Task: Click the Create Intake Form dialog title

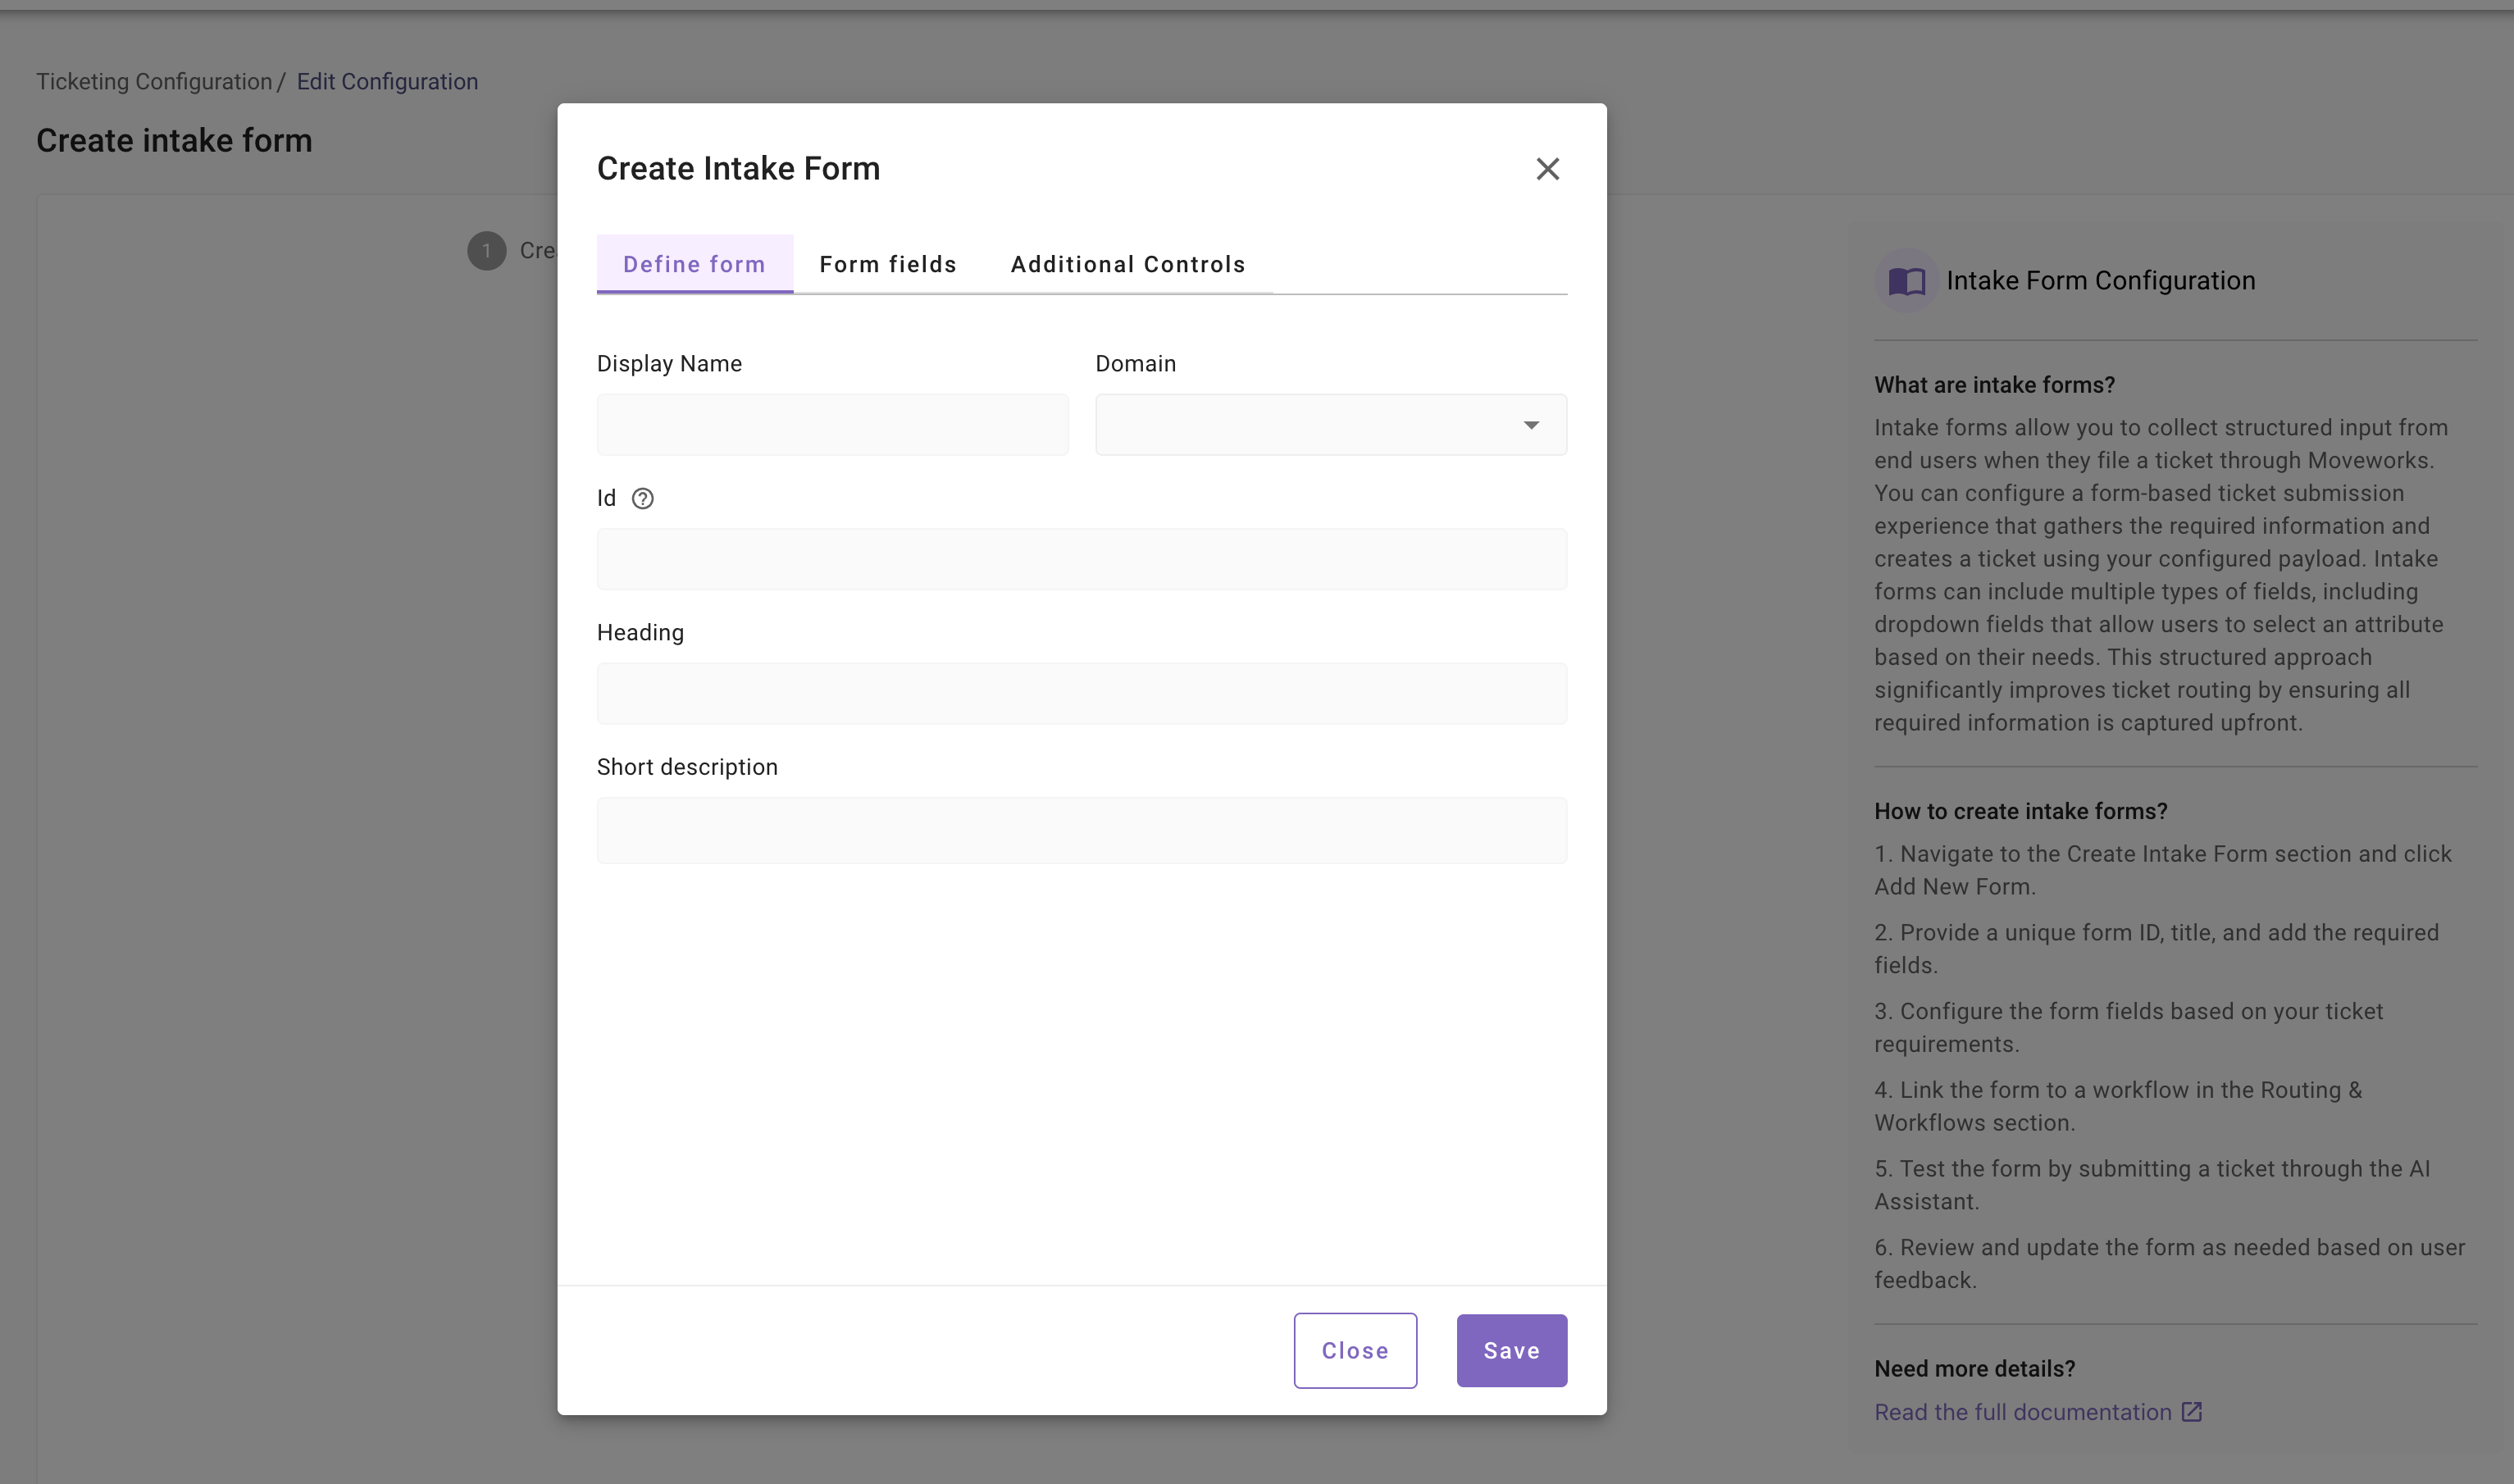Action: click(x=738, y=169)
